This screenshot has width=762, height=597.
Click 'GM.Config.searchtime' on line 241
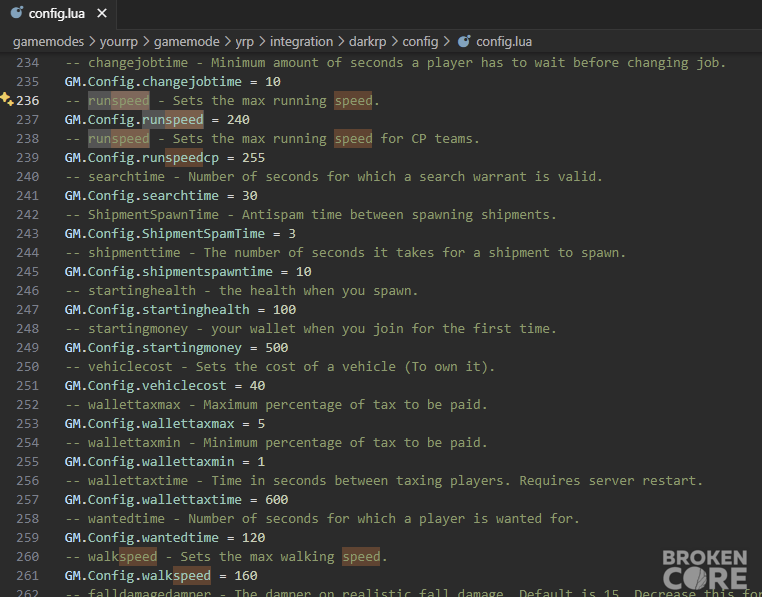[141, 195]
